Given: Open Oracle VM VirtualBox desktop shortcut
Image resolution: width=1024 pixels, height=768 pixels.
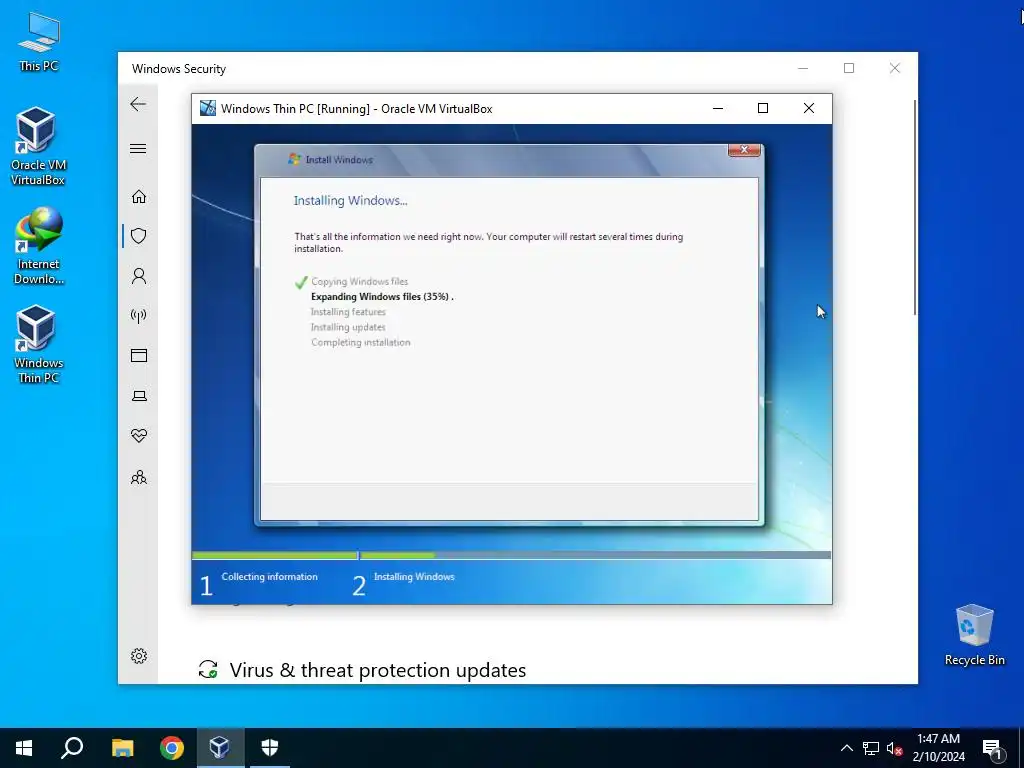Looking at the screenshot, I should point(37,146).
